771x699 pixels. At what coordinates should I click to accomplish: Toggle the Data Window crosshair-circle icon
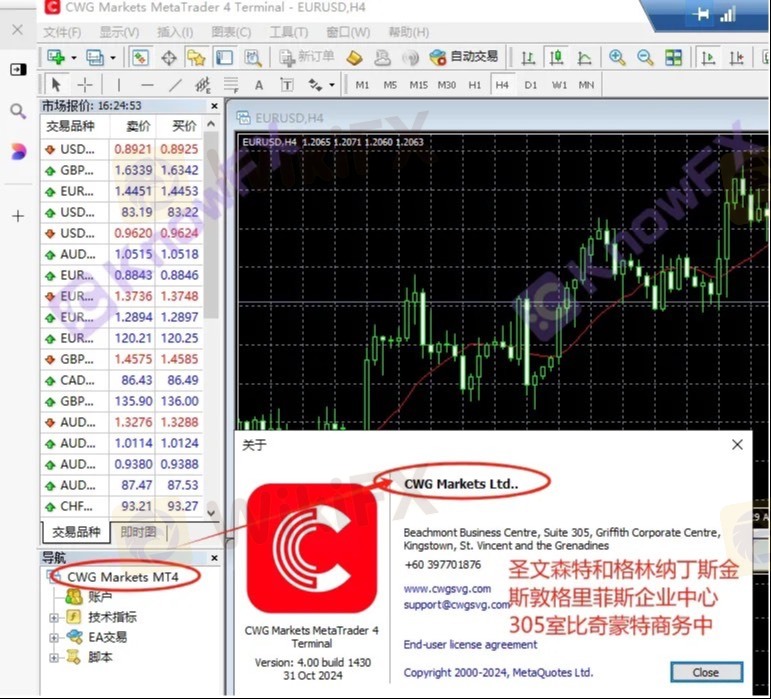click(169, 58)
